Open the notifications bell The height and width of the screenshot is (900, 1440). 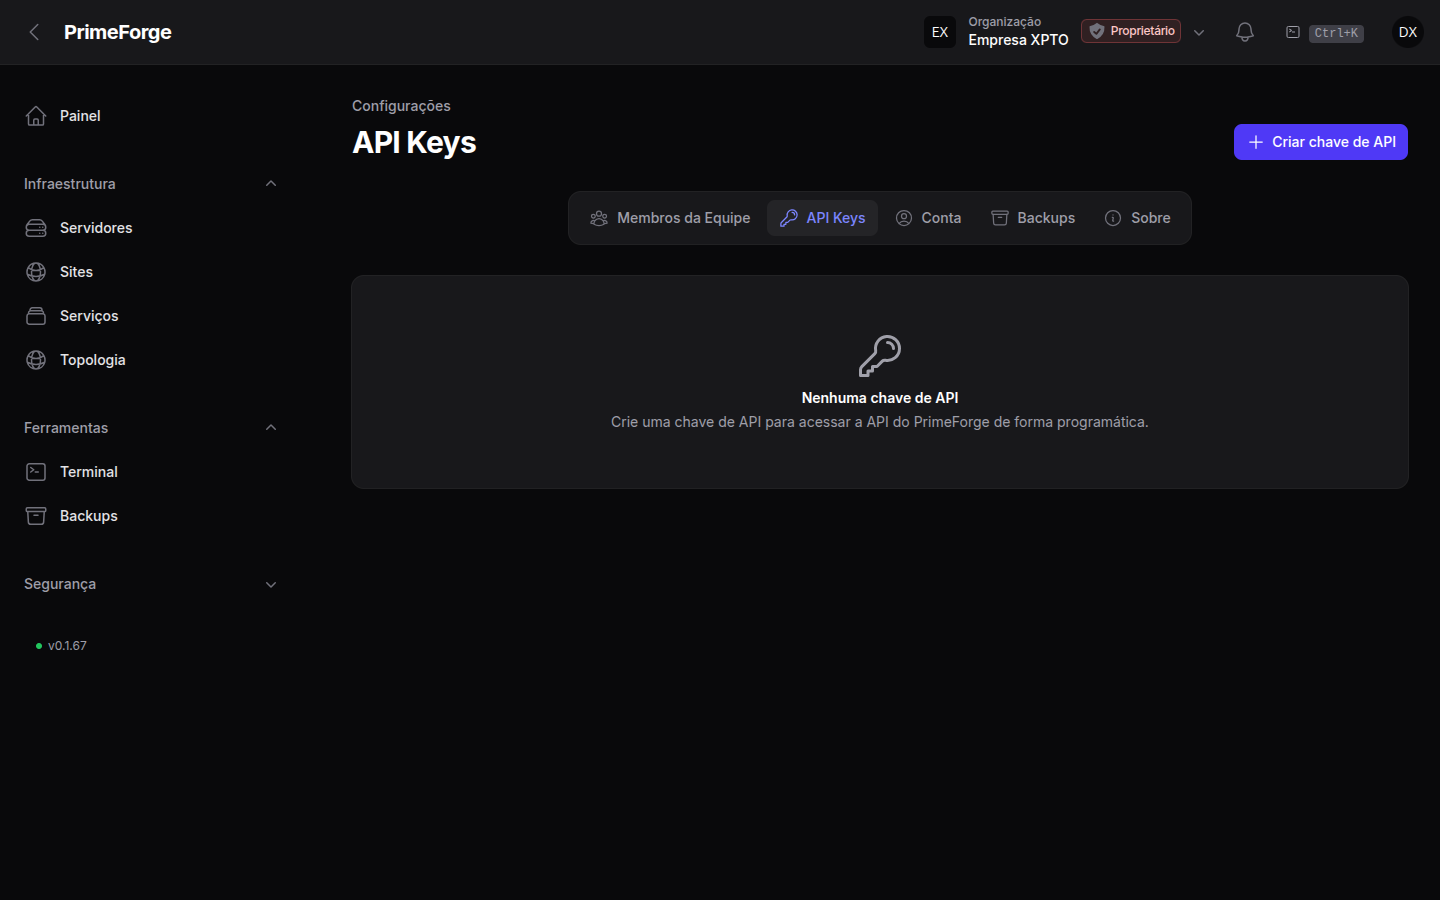pos(1245,32)
